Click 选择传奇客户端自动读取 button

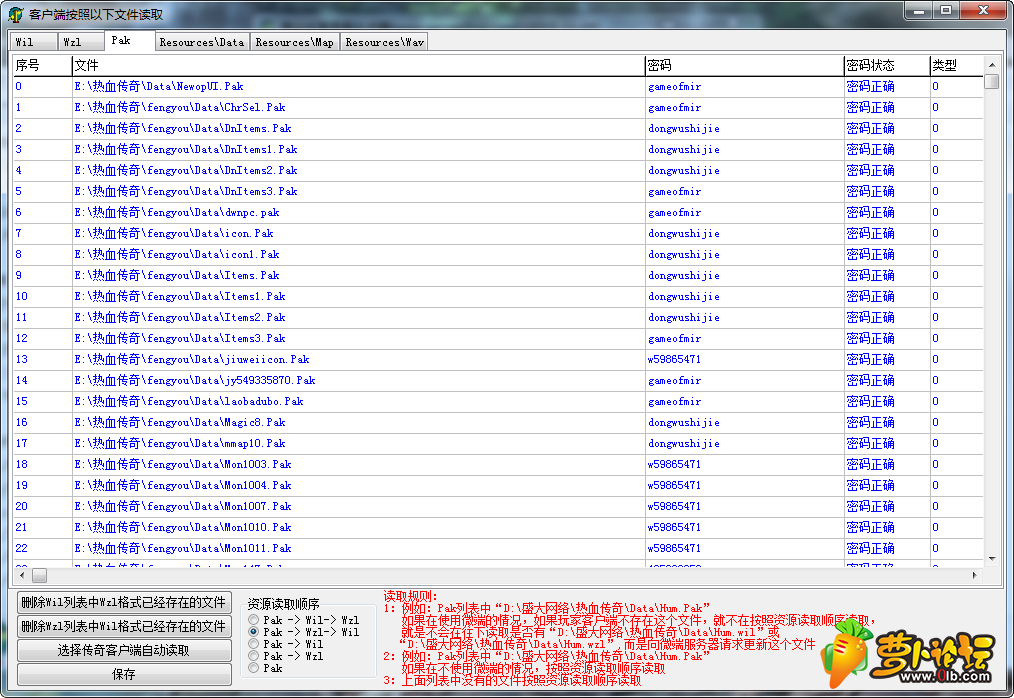coord(124,650)
